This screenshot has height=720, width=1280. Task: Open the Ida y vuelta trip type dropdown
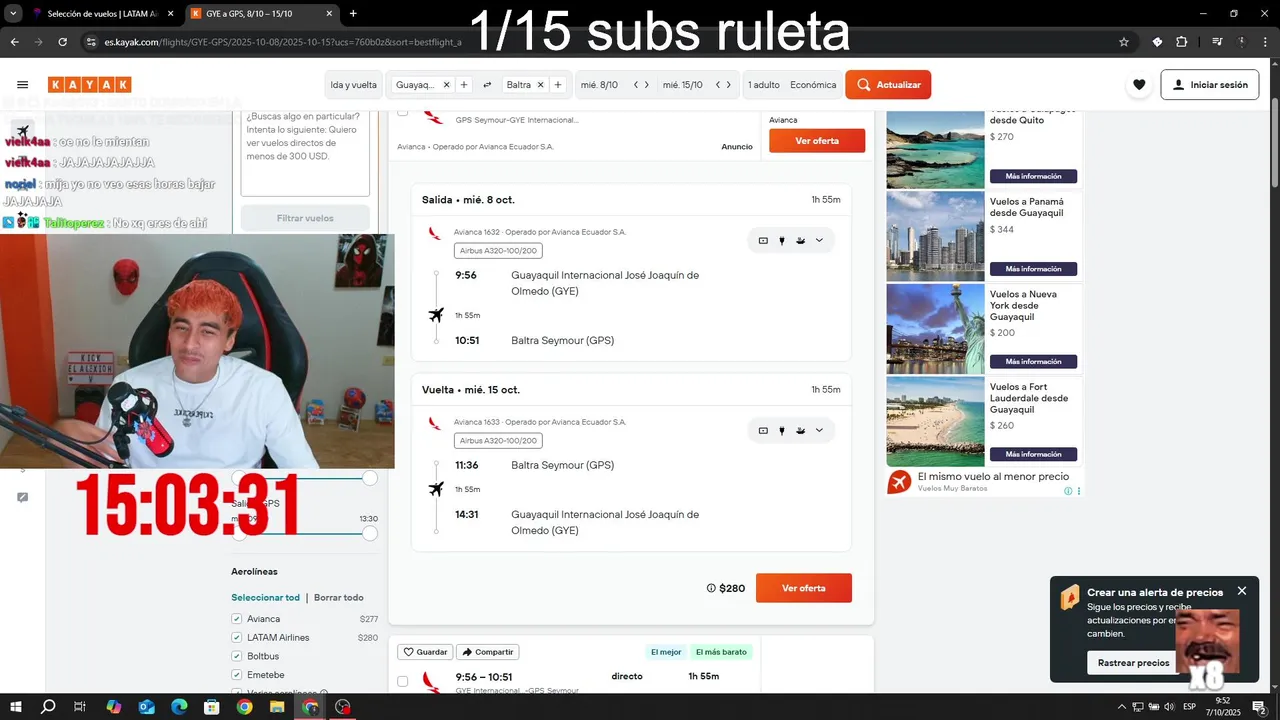(354, 85)
